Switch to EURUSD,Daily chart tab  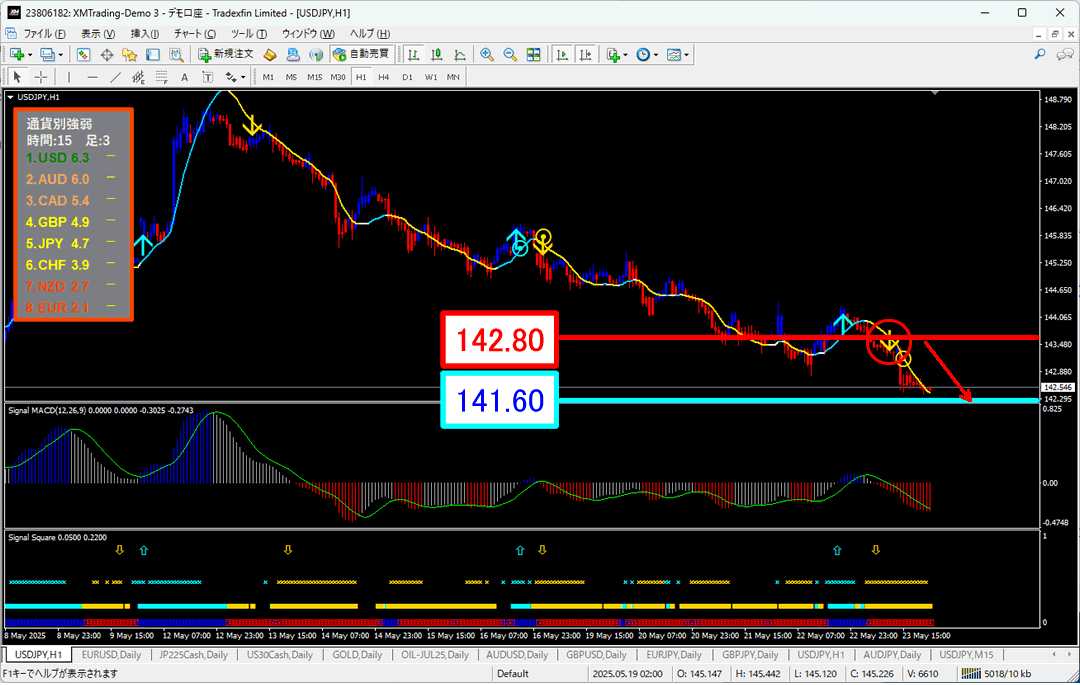111,655
